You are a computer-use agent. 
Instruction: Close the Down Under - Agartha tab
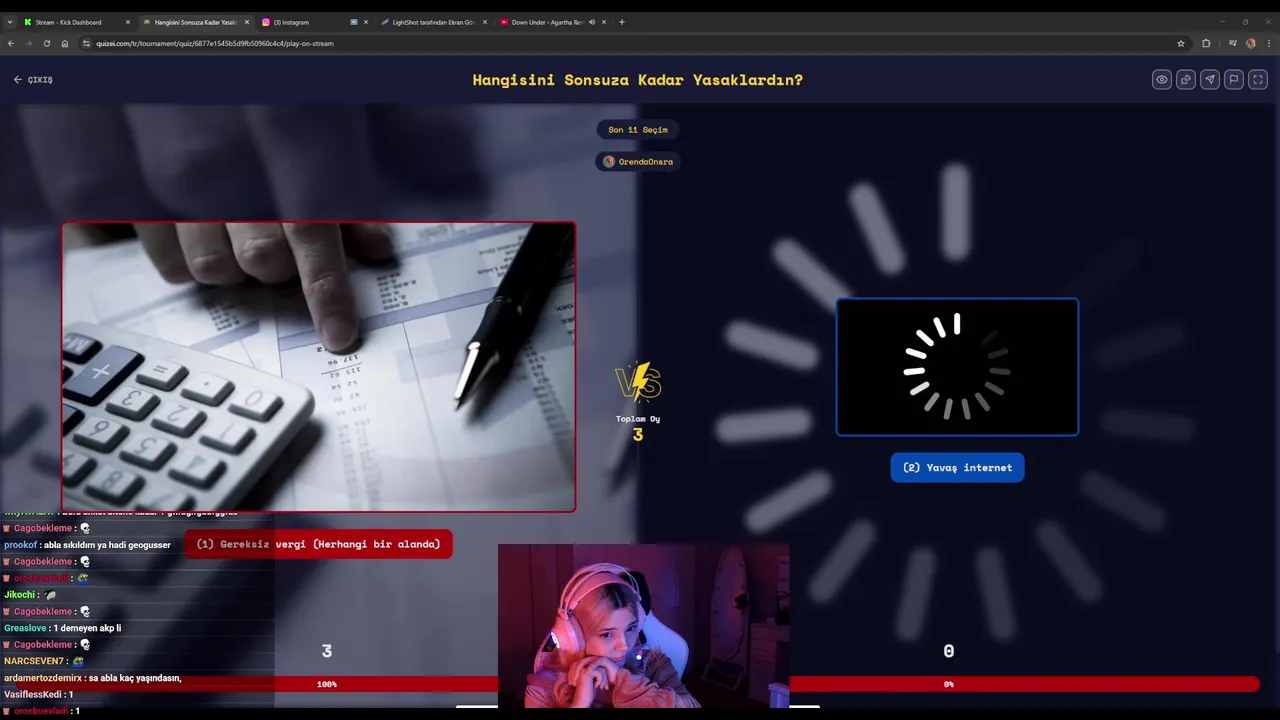pos(603,22)
